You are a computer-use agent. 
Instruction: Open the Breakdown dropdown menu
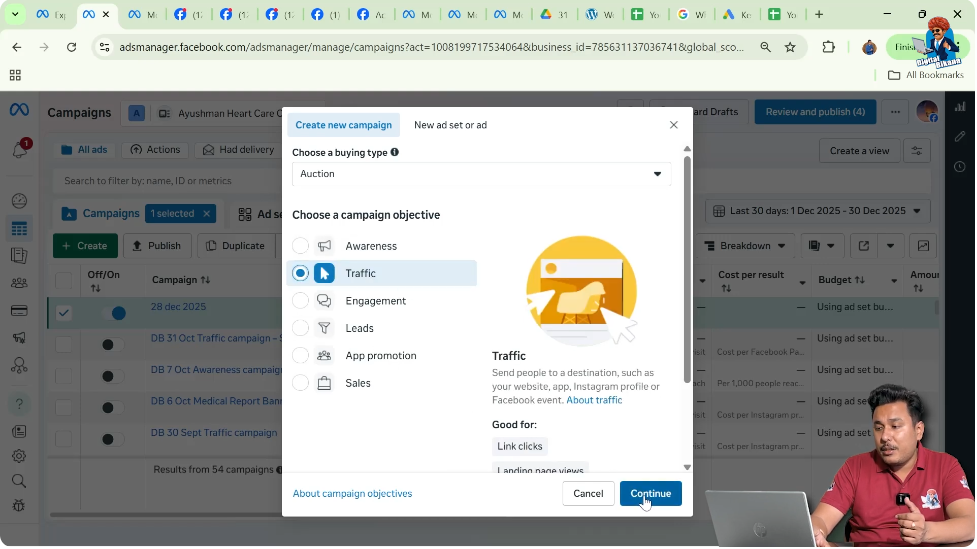click(x=745, y=246)
